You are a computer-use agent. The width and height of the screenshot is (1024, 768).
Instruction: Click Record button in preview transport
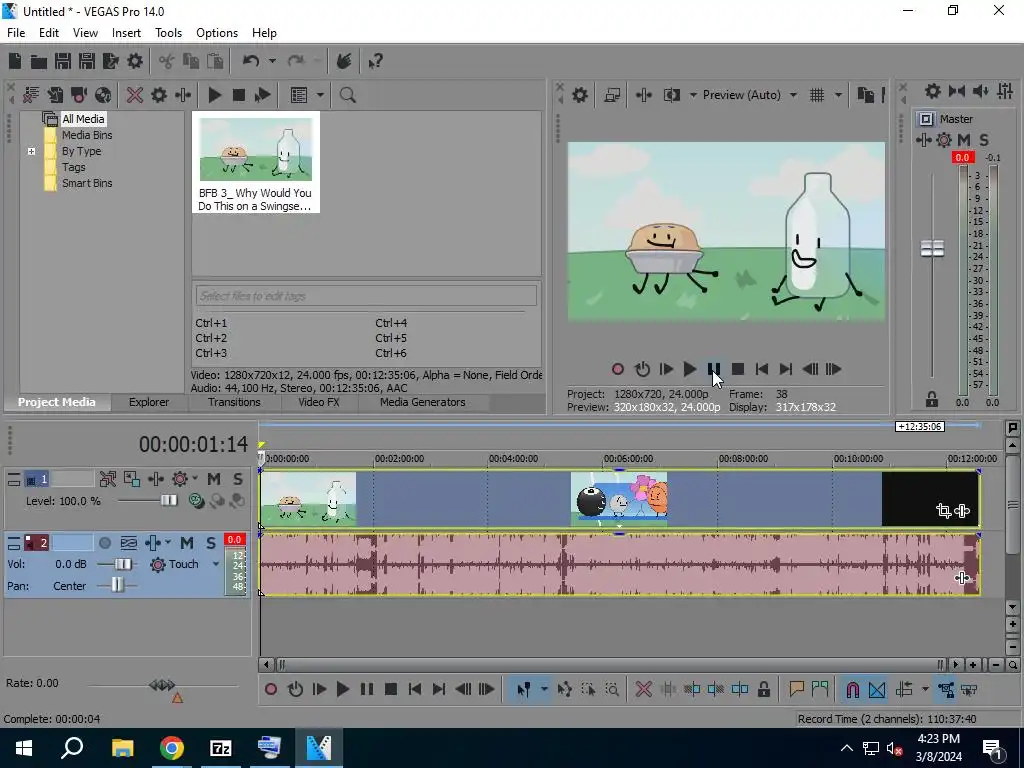(618, 369)
